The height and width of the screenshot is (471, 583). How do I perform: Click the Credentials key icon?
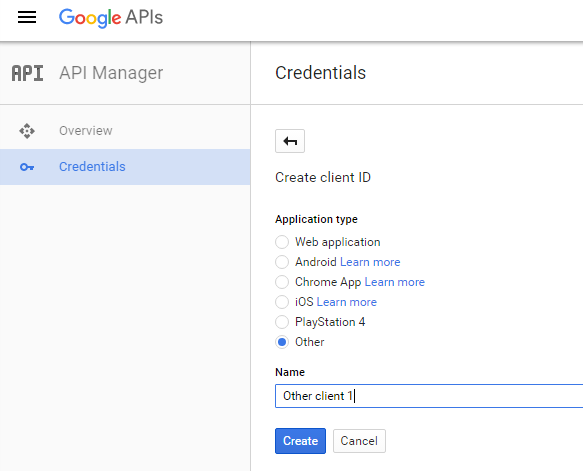[x=27, y=167]
